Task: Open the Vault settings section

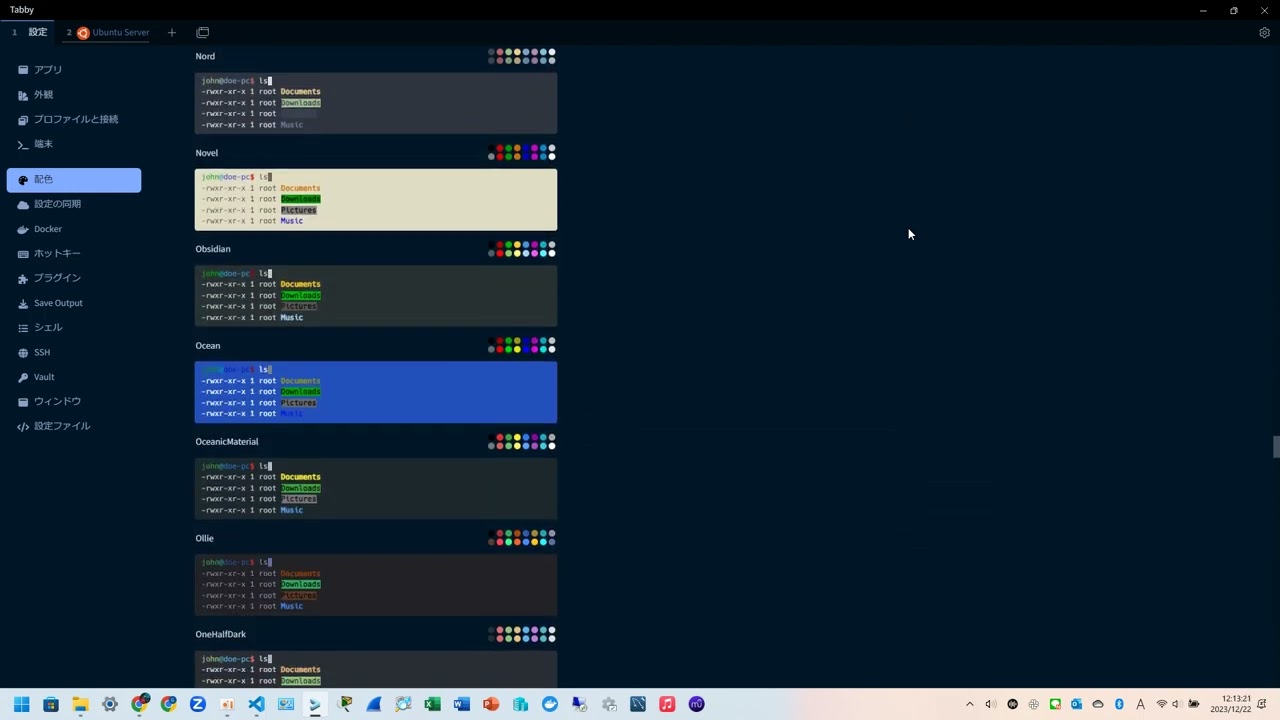Action: tap(74, 377)
